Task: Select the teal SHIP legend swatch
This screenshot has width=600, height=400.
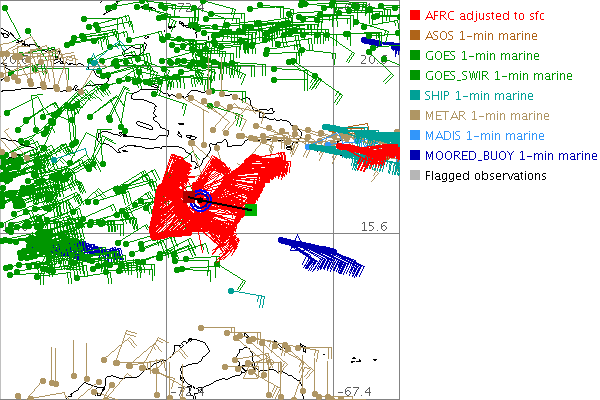Action: tap(416, 96)
